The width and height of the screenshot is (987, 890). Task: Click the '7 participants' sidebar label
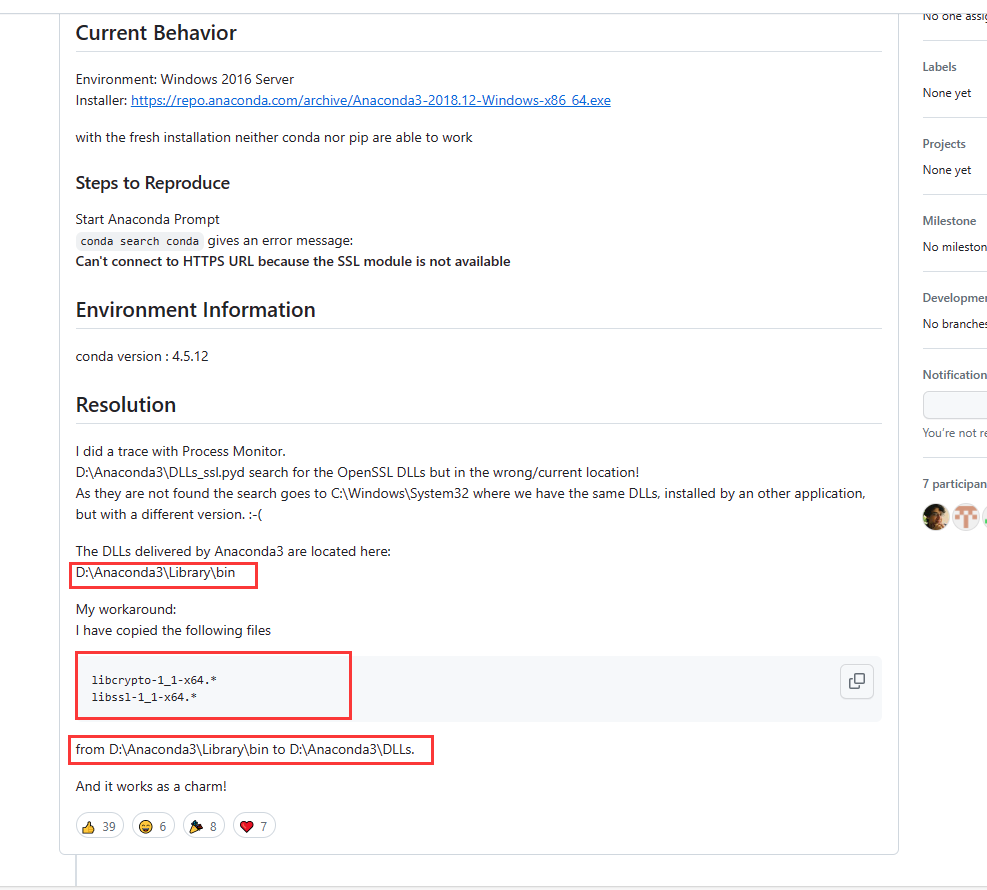point(954,484)
